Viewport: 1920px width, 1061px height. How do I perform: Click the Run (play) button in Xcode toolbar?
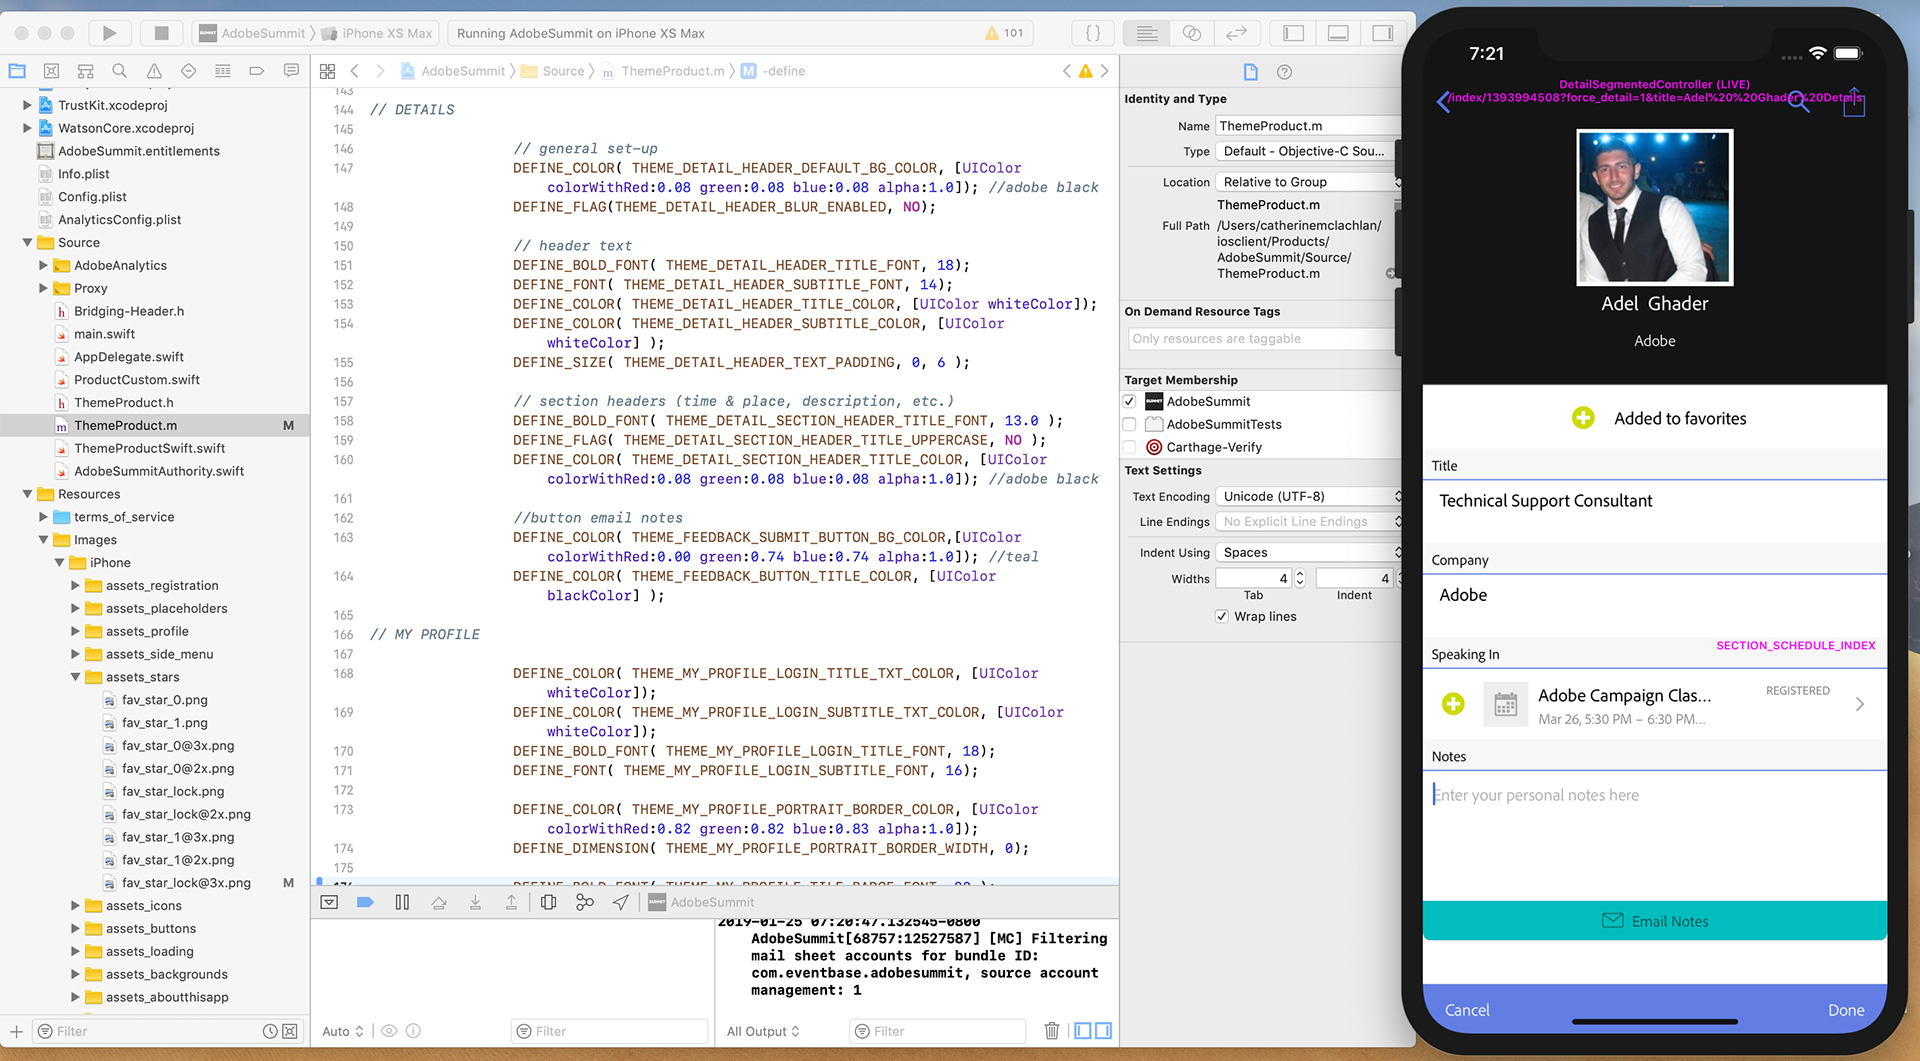pyautogui.click(x=109, y=33)
